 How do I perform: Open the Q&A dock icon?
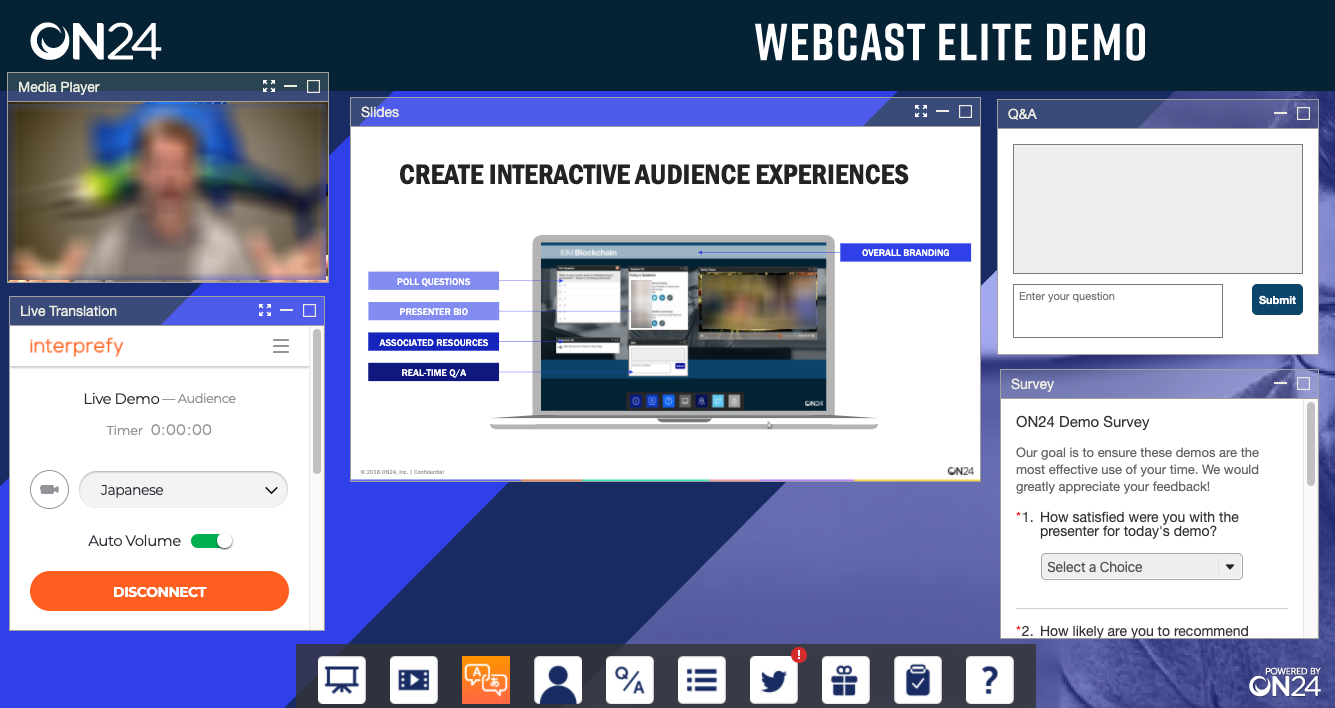(x=630, y=680)
